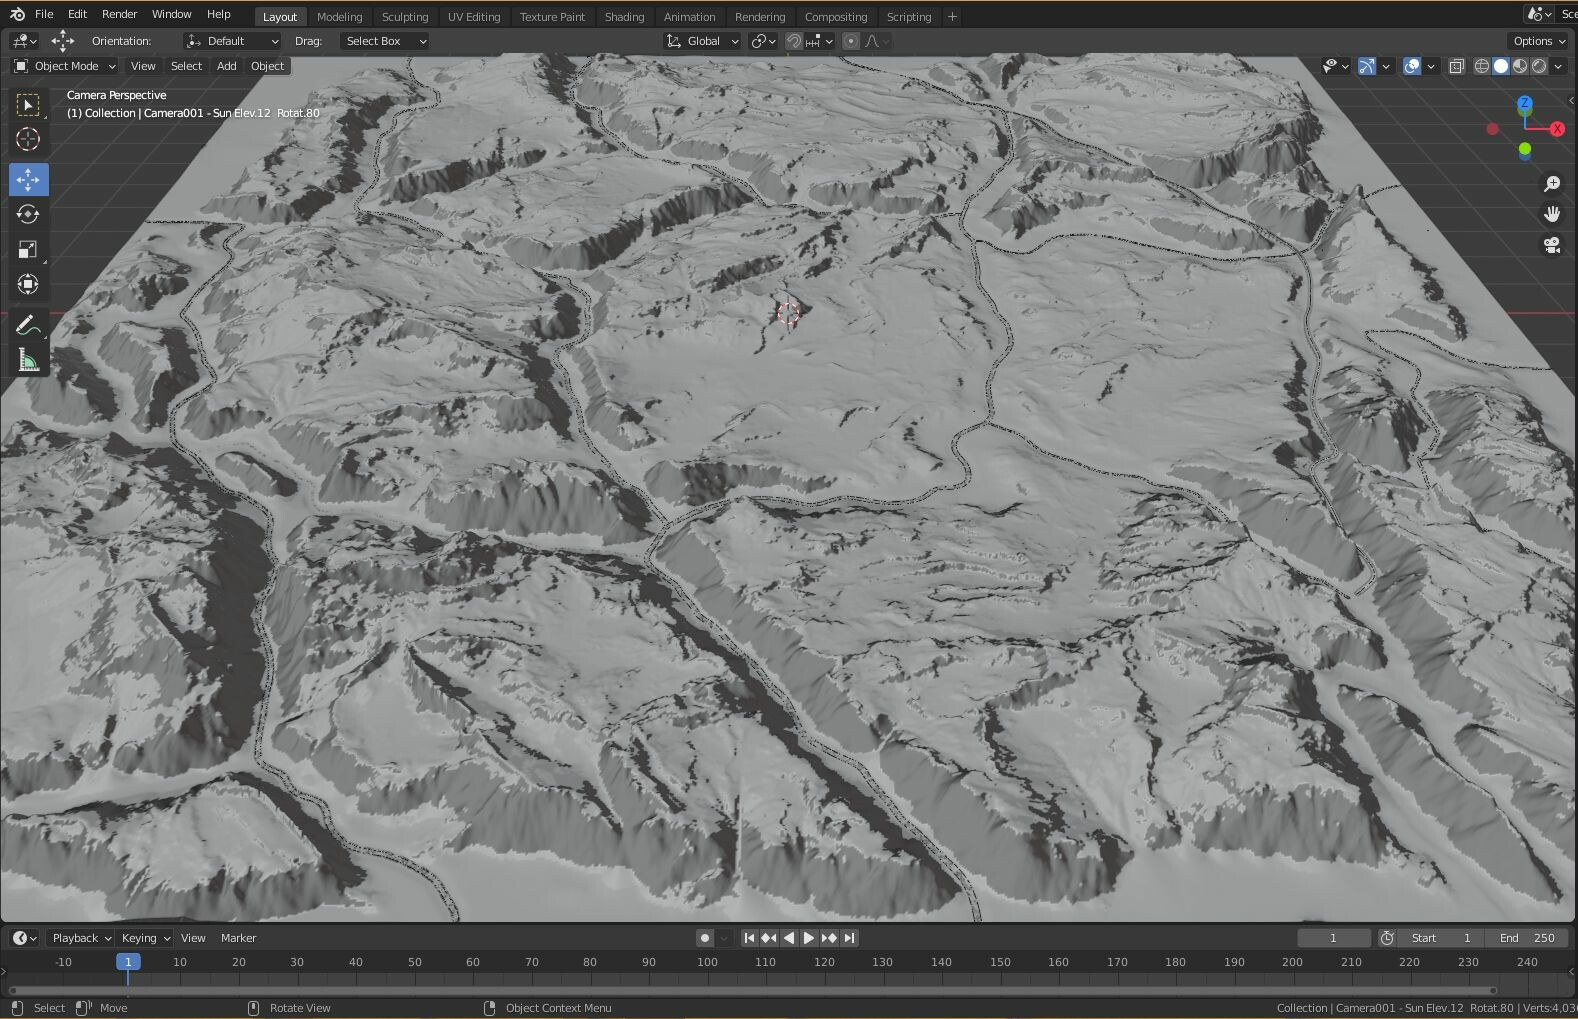Screen dimensions: 1578x1019
Task: Switch to solid viewport shading
Action: click(x=1501, y=66)
